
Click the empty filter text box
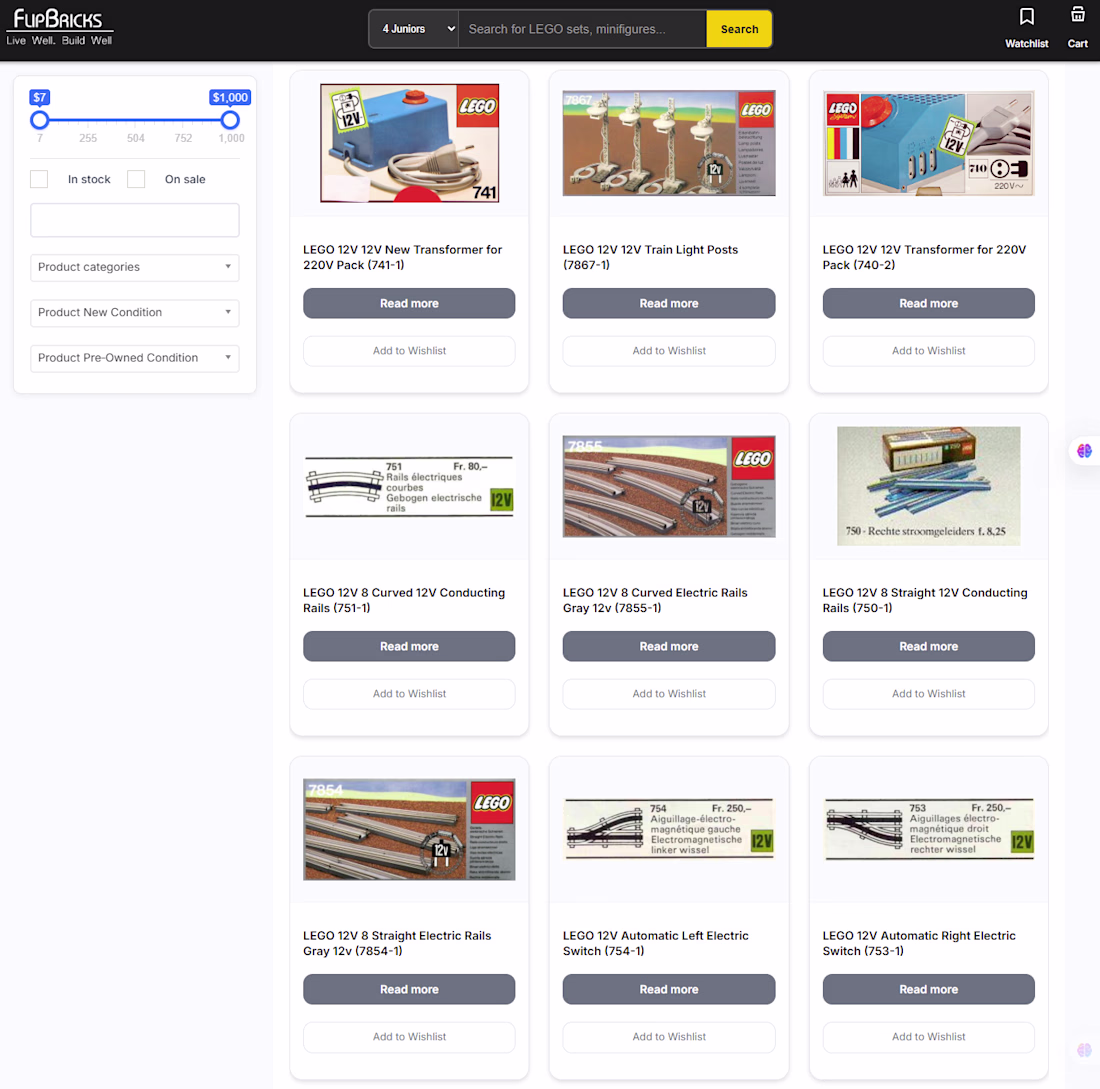pos(135,220)
